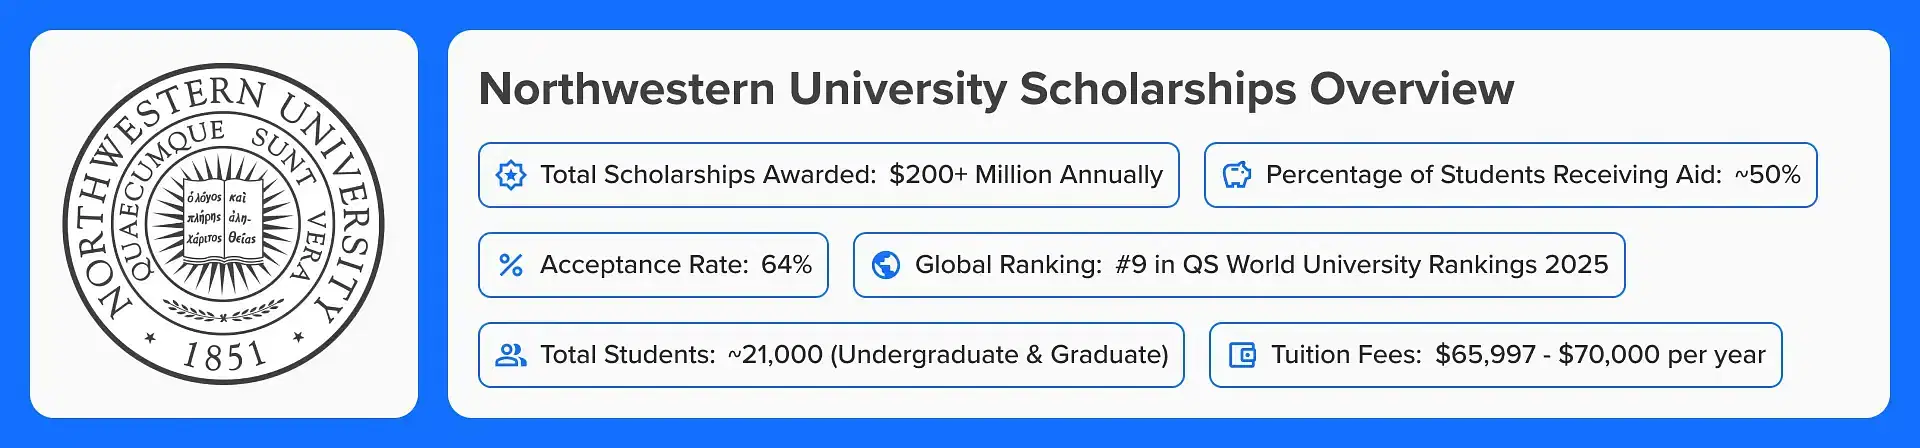1920x448 pixels.
Task: Click the ~50% aid percentage value
Action: coord(1767,175)
